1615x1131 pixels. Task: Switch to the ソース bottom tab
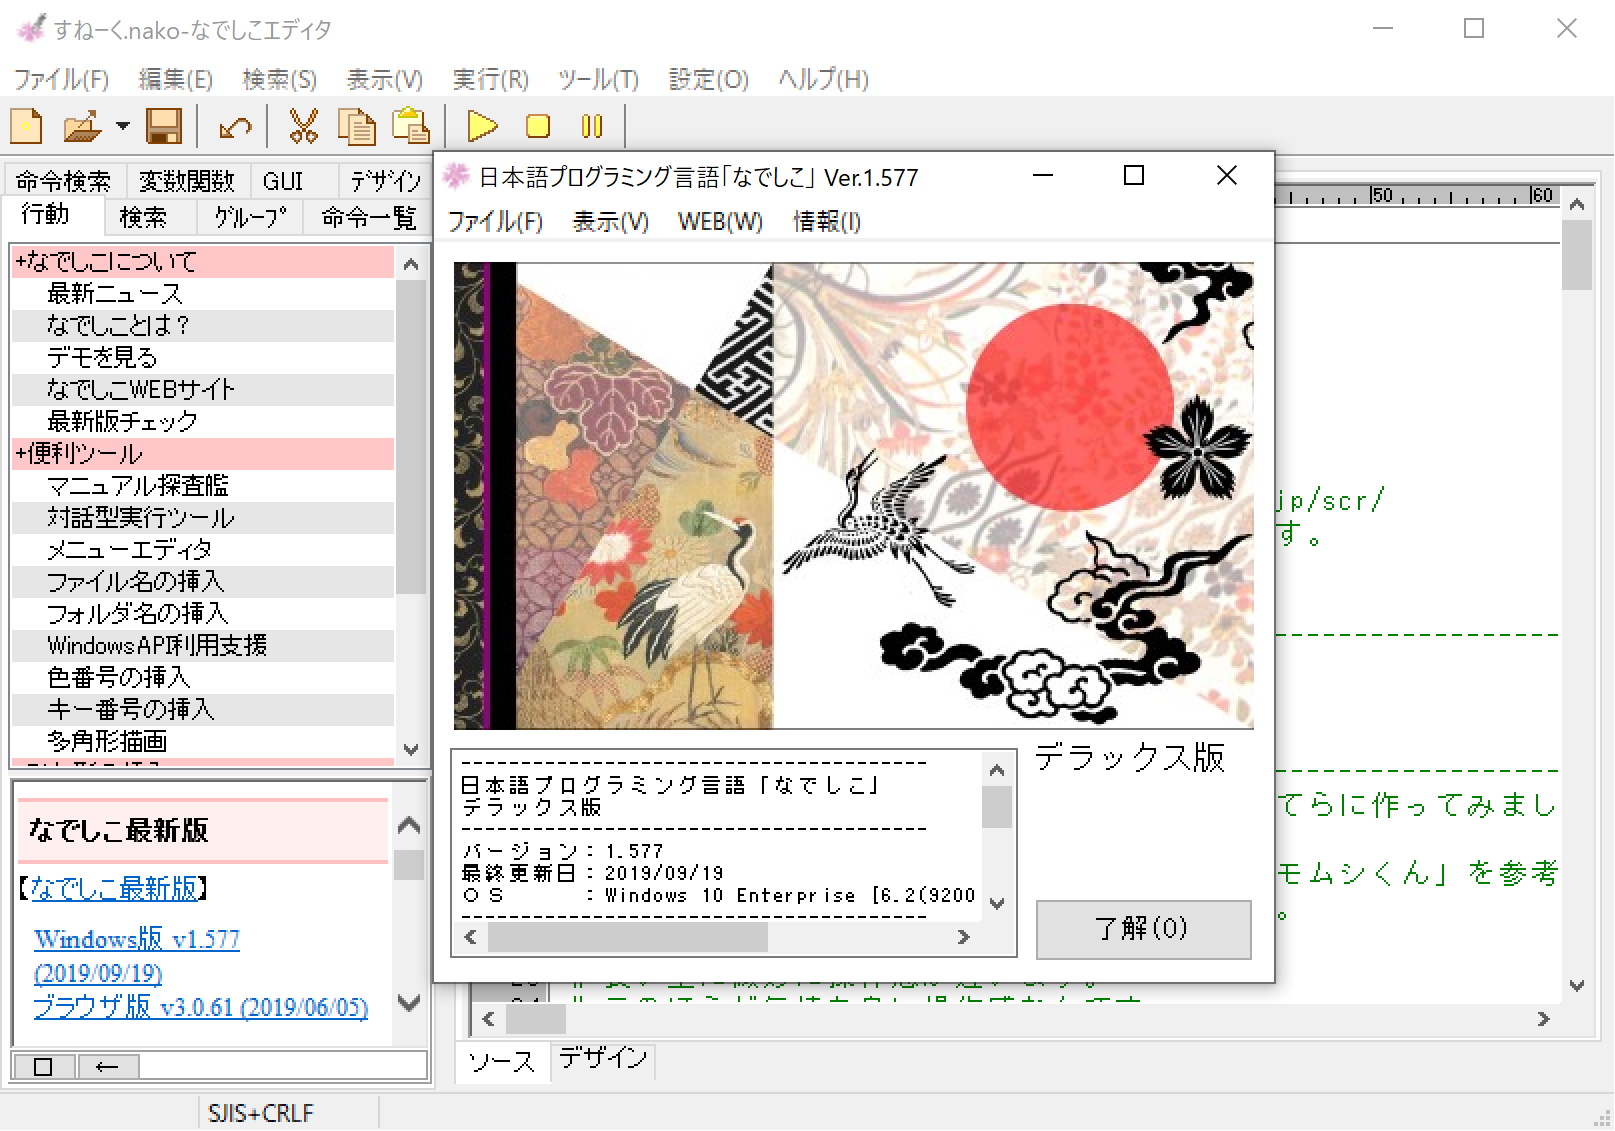[x=501, y=1062]
